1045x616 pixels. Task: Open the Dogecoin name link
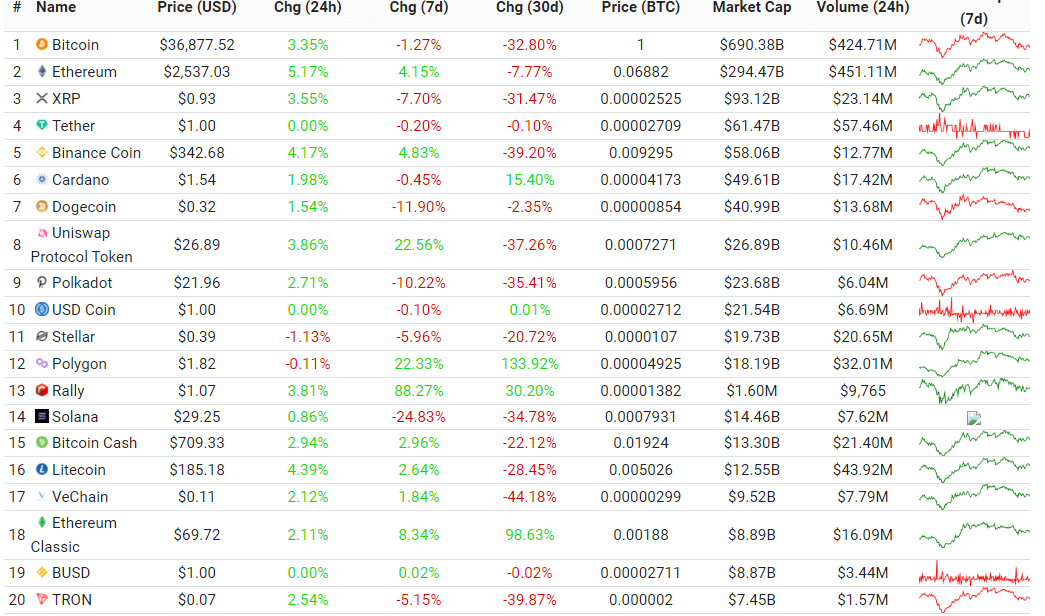tap(84, 207)
